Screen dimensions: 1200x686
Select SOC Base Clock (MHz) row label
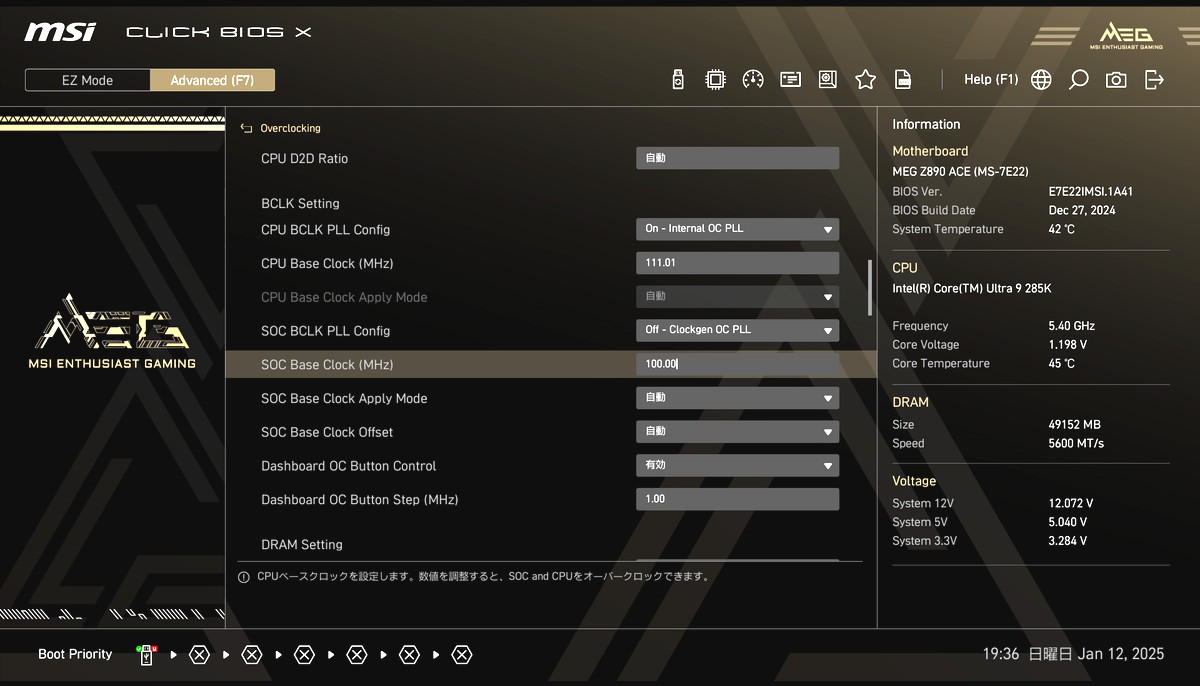click(x=327, y=364)
